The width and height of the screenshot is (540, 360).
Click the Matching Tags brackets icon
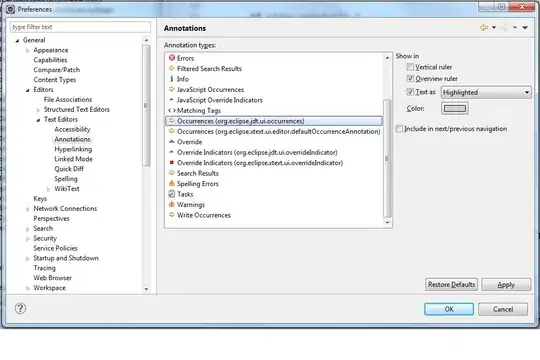(x=172, y=111)
